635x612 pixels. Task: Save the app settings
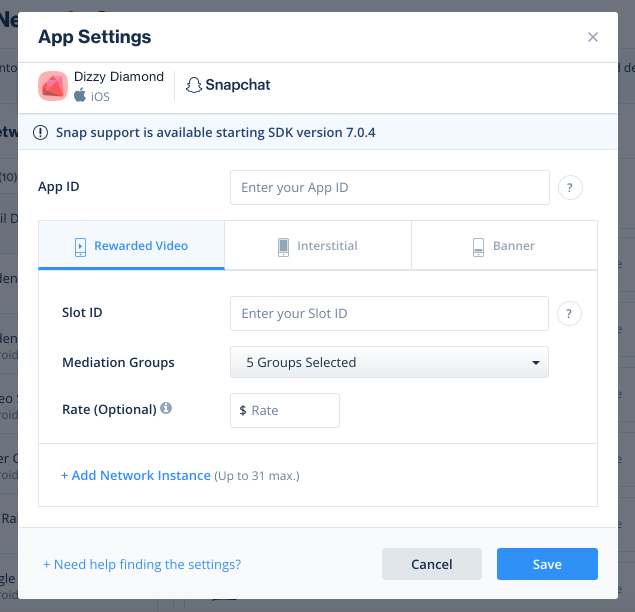547,564
